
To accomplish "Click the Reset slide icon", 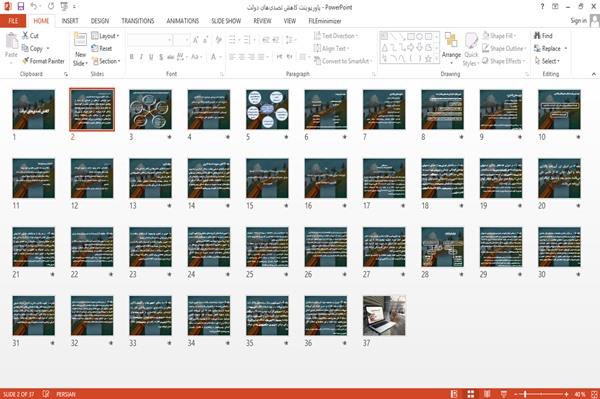I will point(95,48).
